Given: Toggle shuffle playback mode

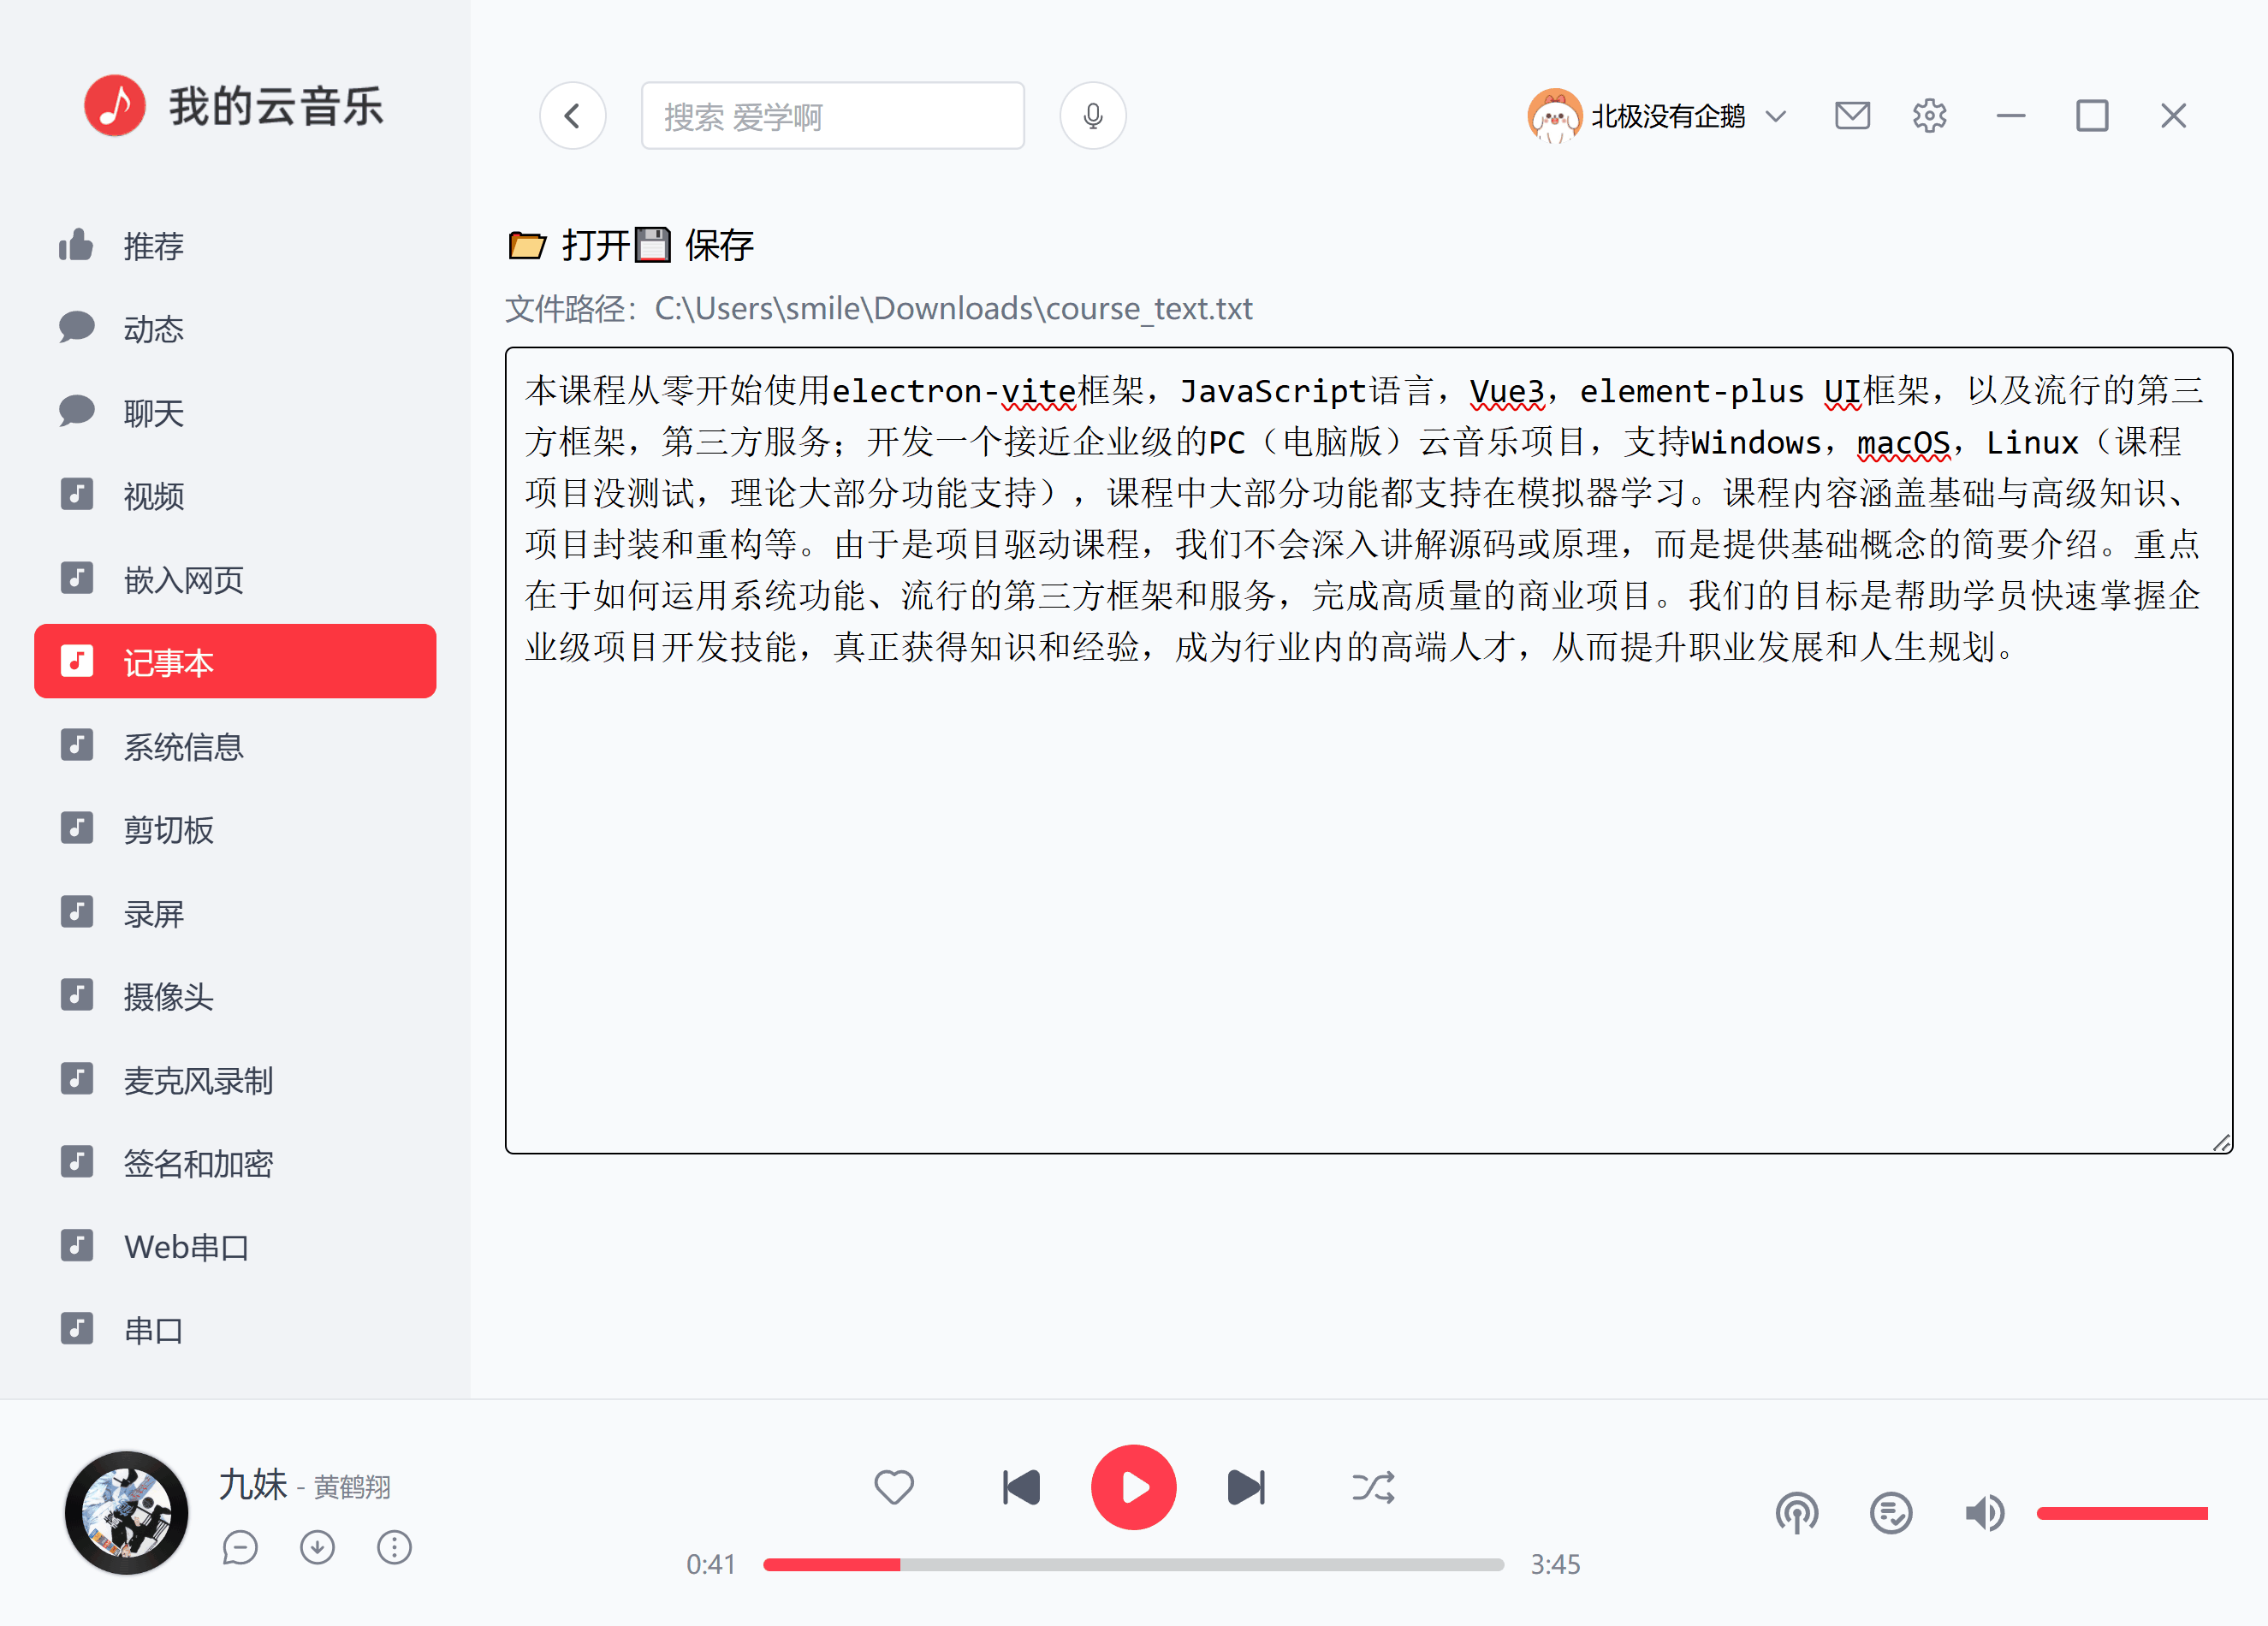Looking at the screenshot, I should [x=1373, y=1488].
